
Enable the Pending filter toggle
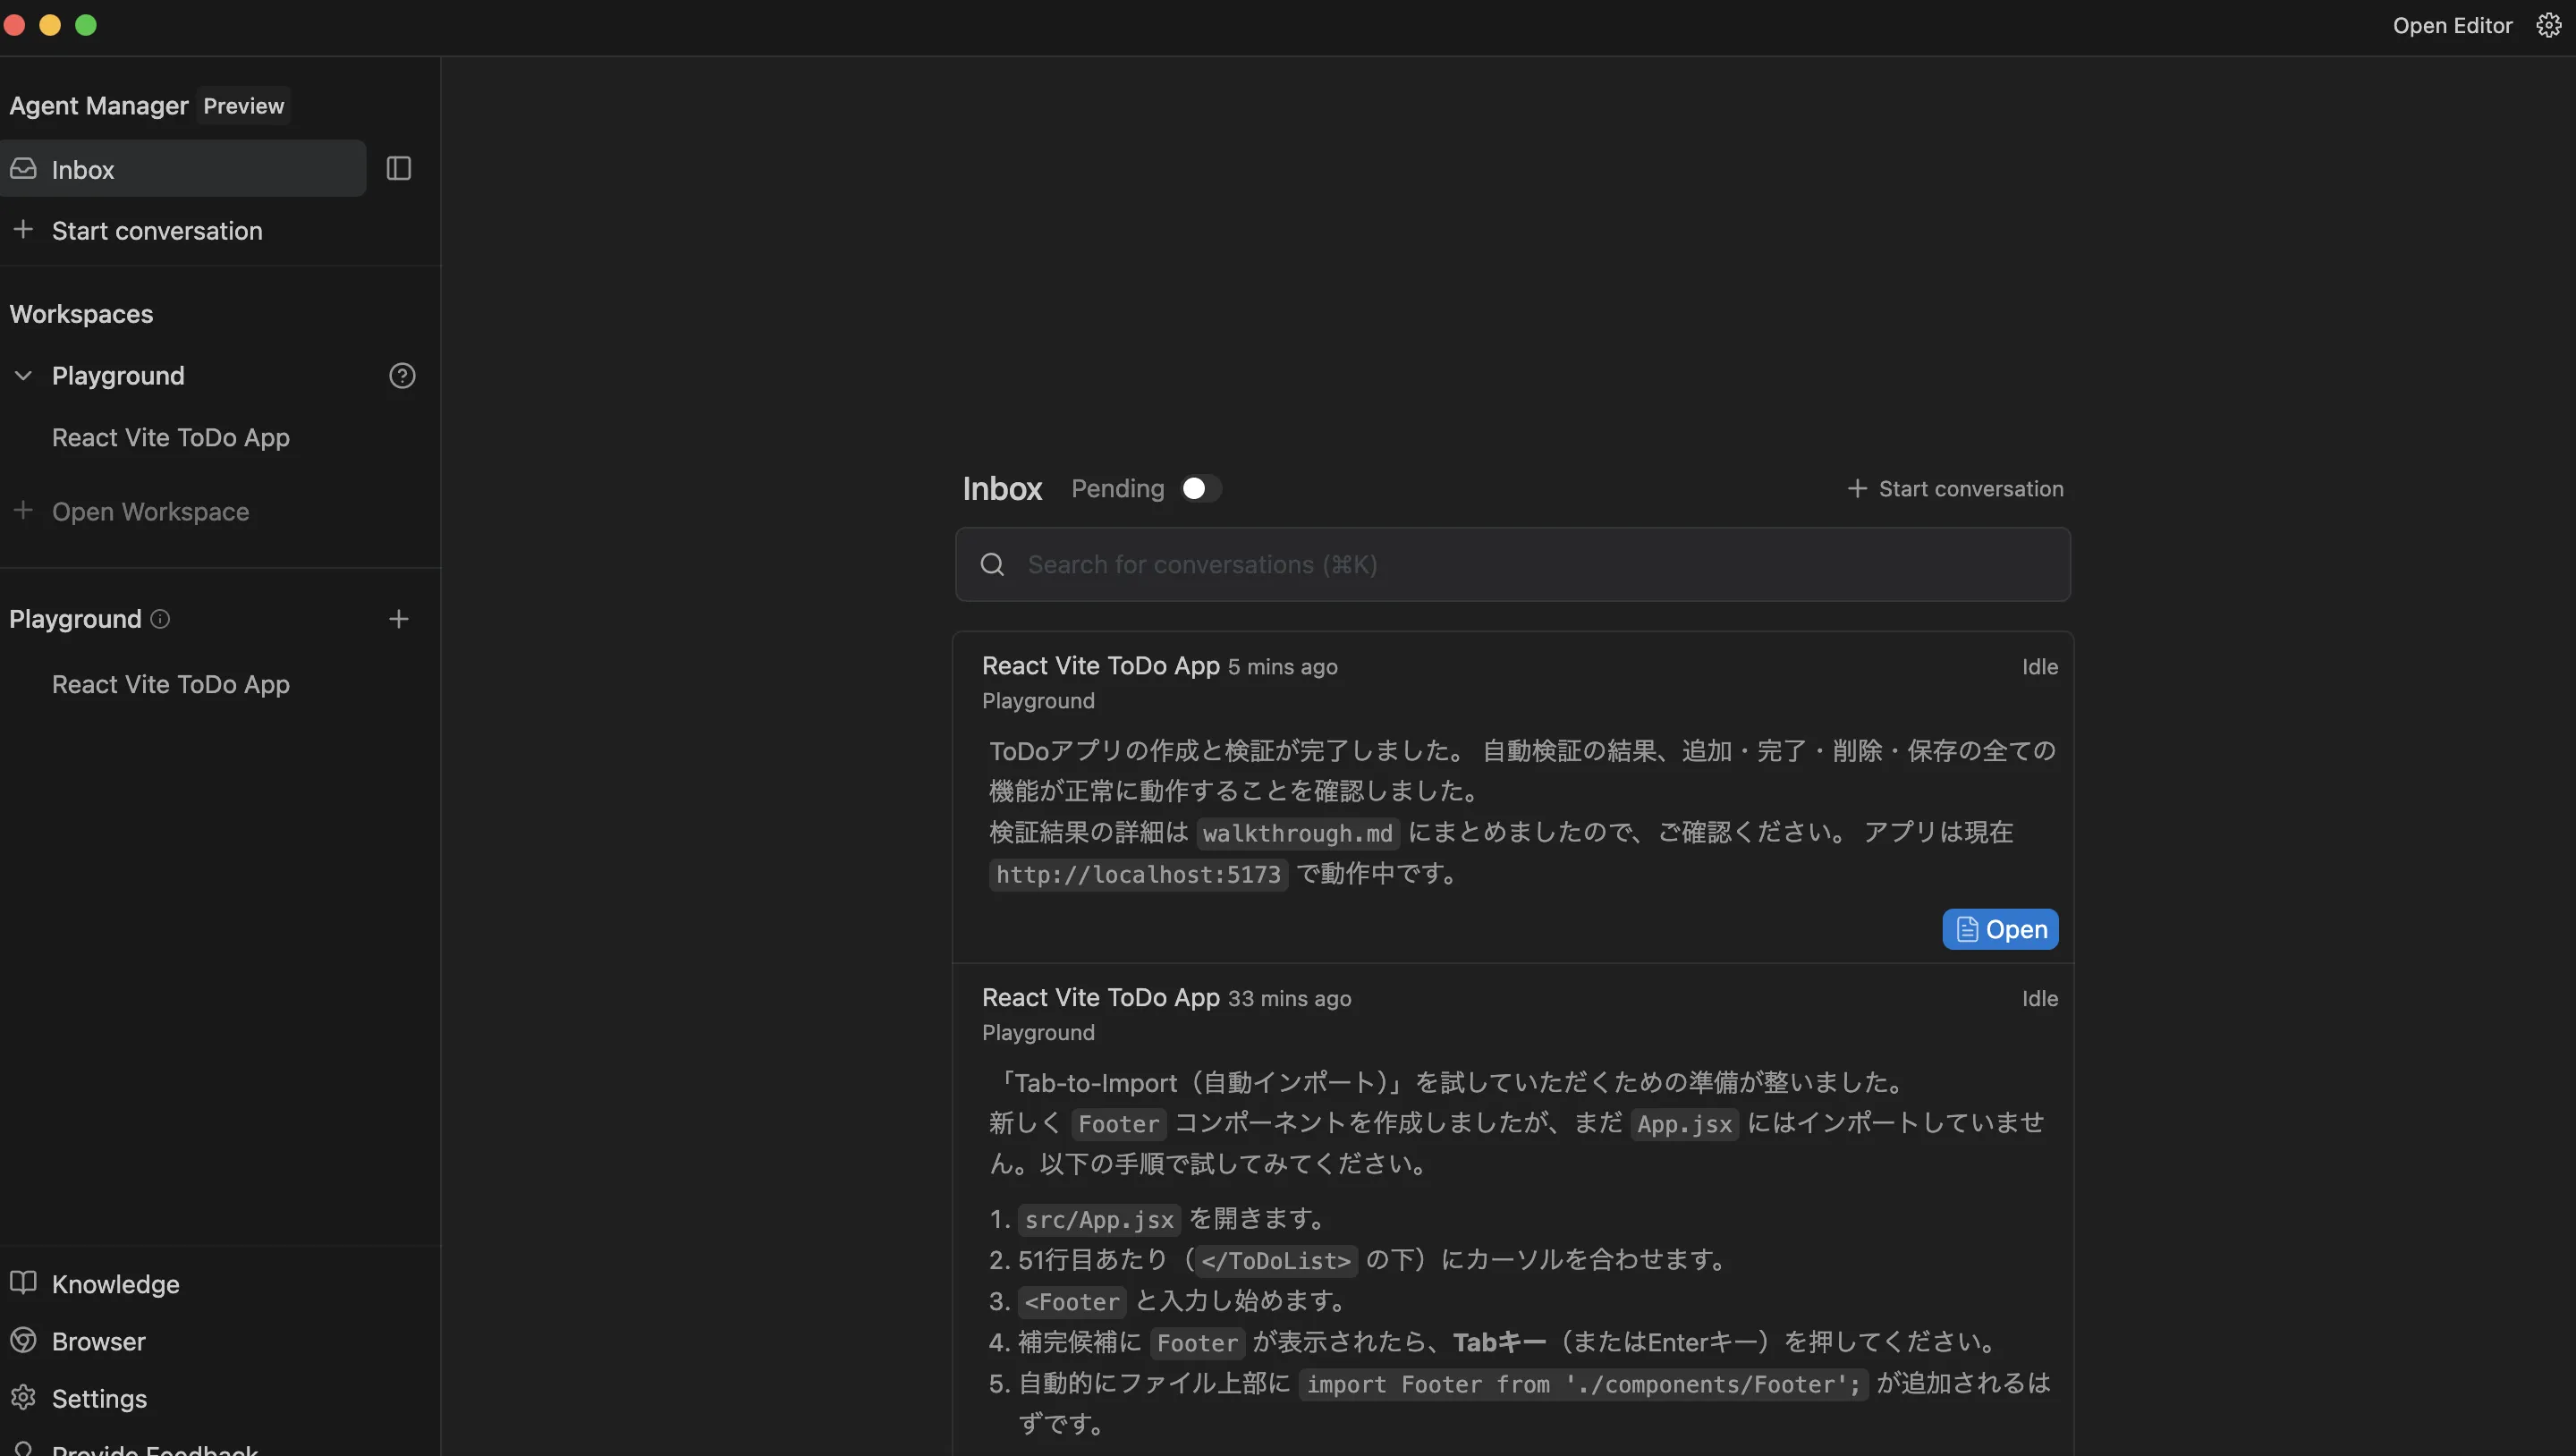[1199, 488]
